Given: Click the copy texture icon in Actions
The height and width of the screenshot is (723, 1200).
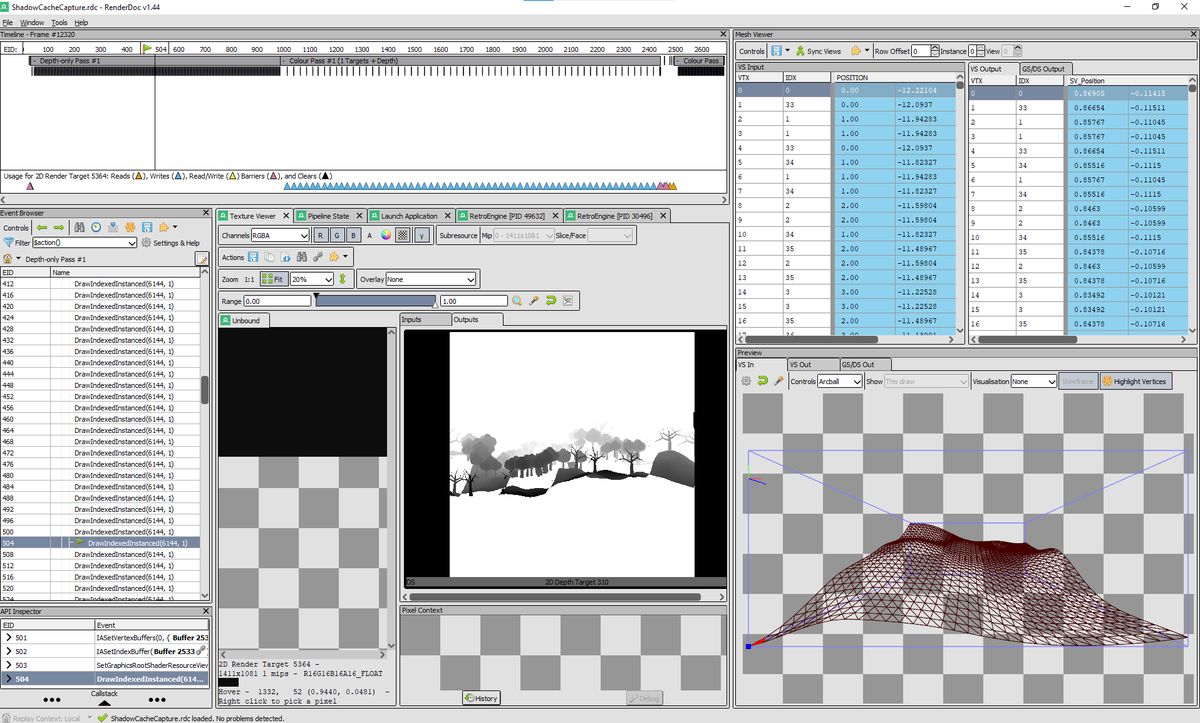Looking at the screenshot, I should point(269,257).
